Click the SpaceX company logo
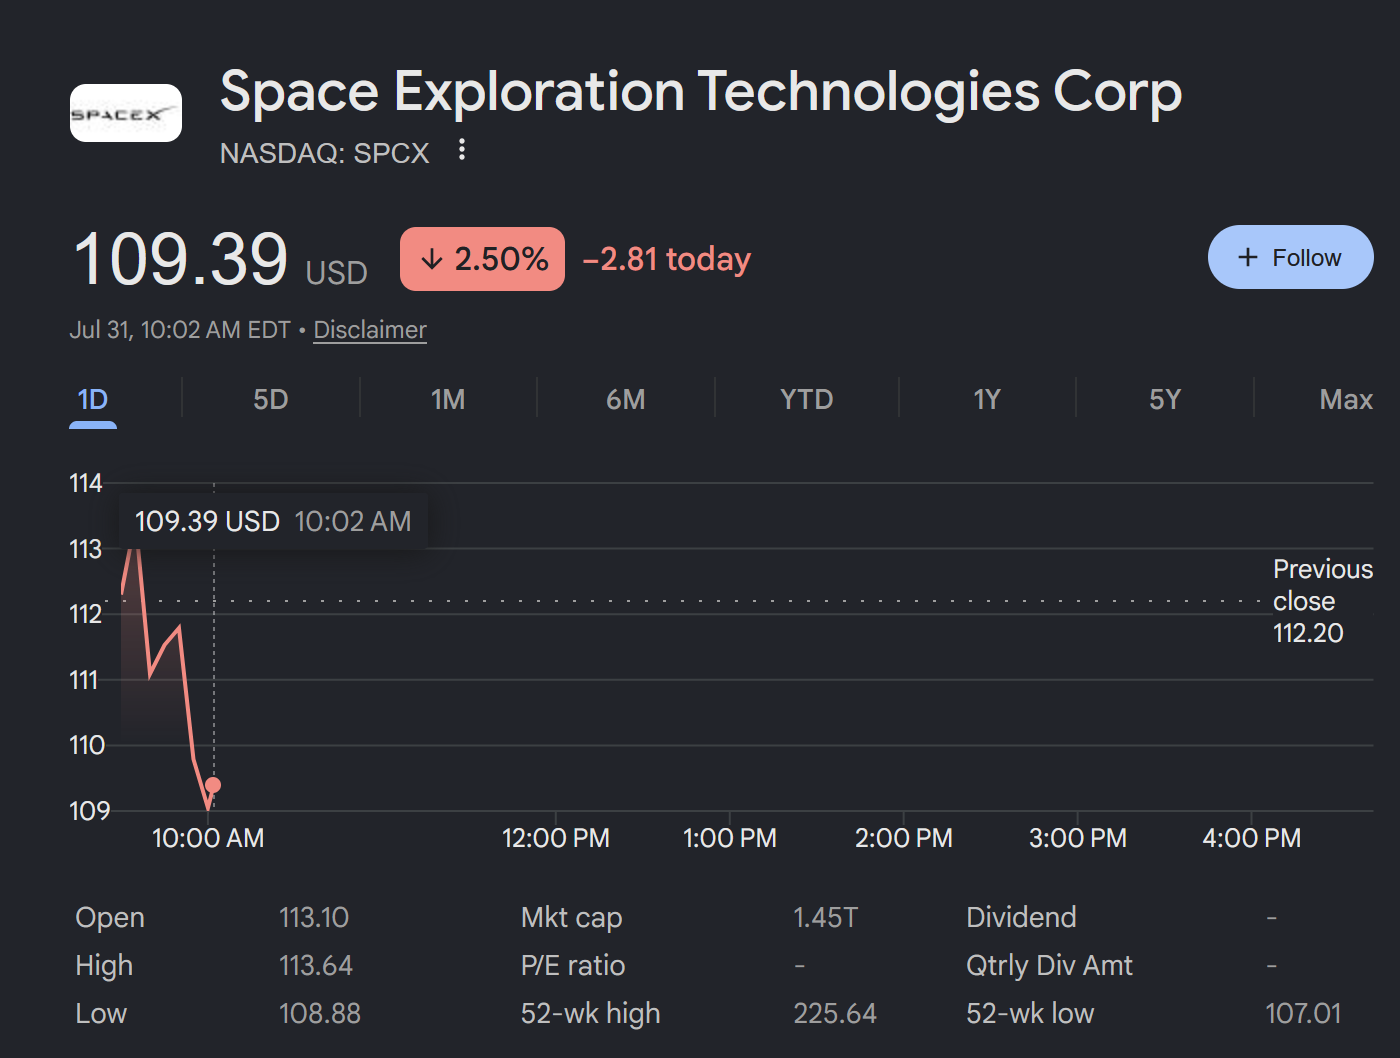 click(126, 113)
